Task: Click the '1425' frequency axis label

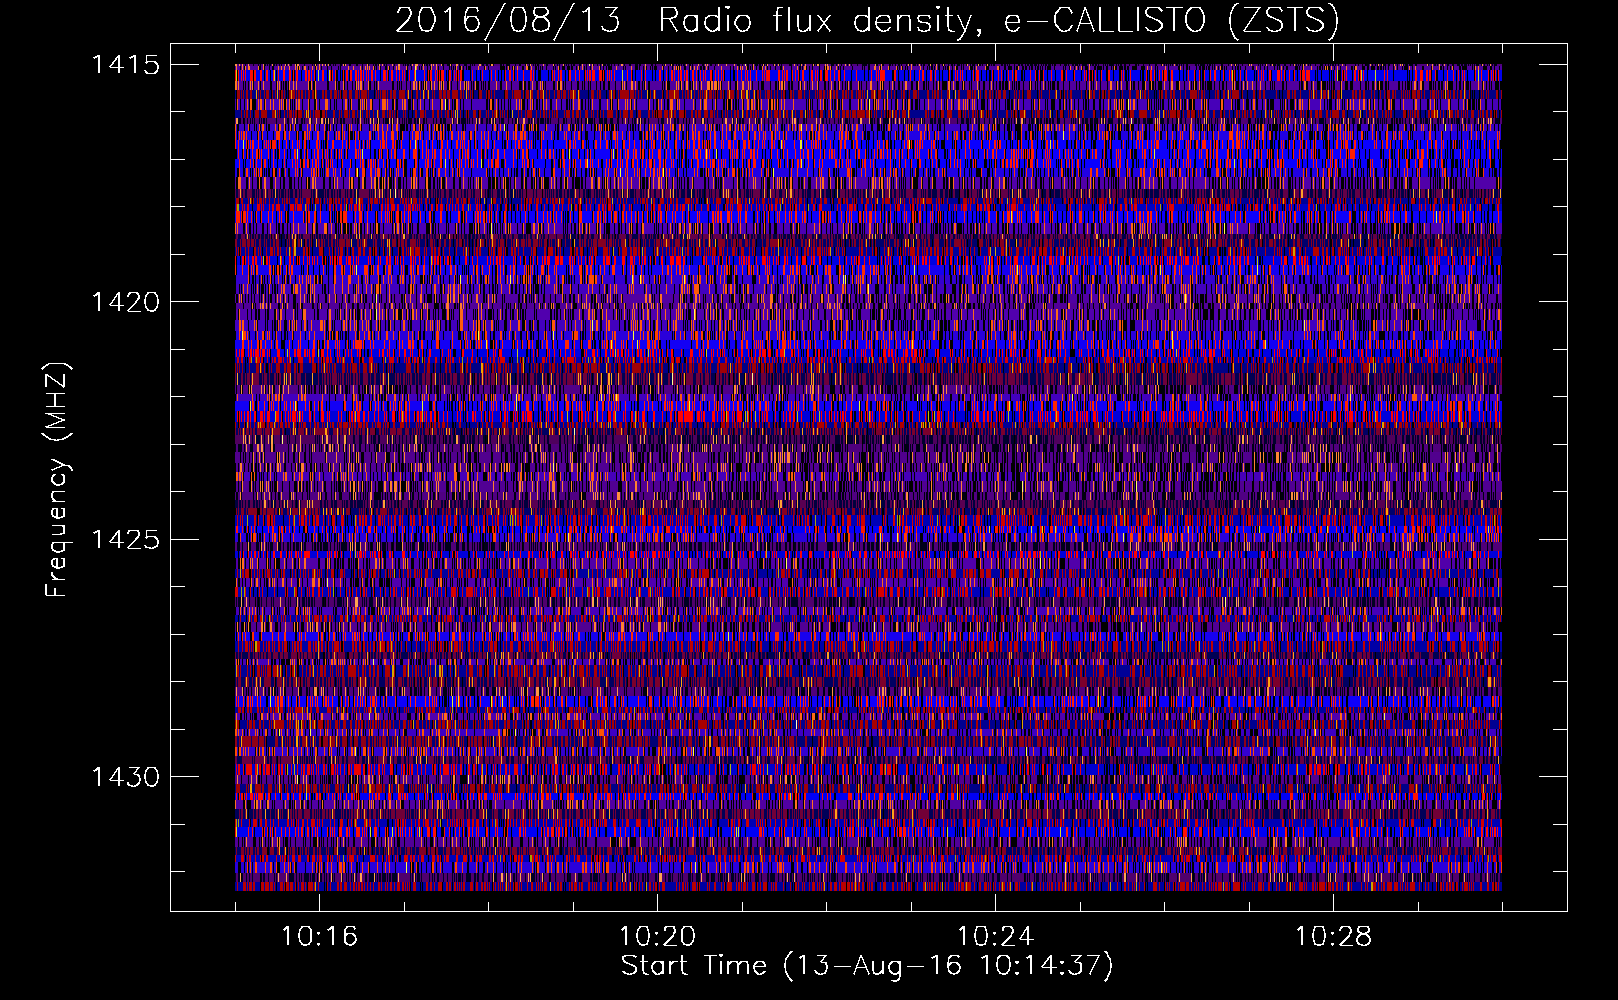Action: [126, 540]
